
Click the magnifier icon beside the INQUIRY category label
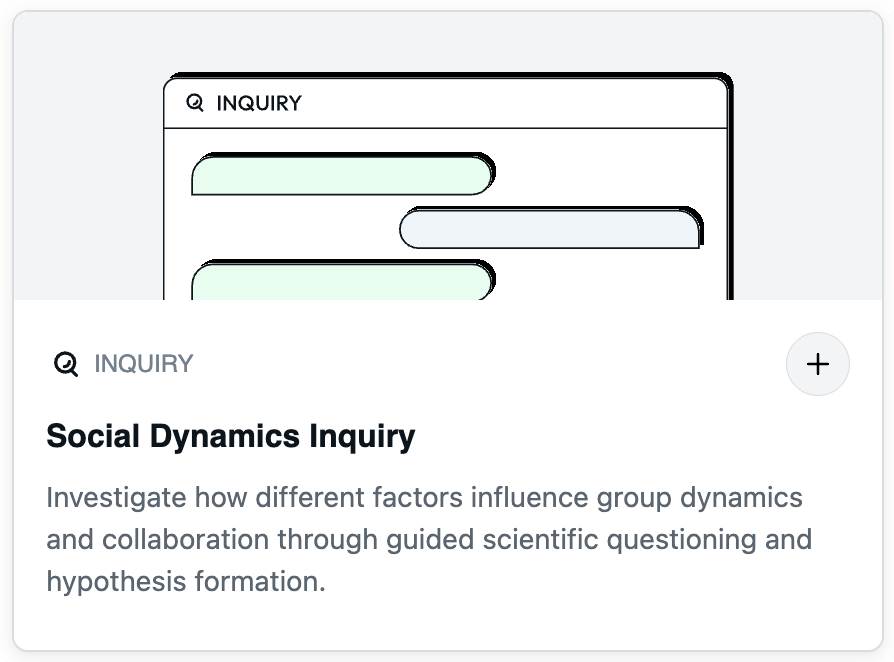point(66,364)
